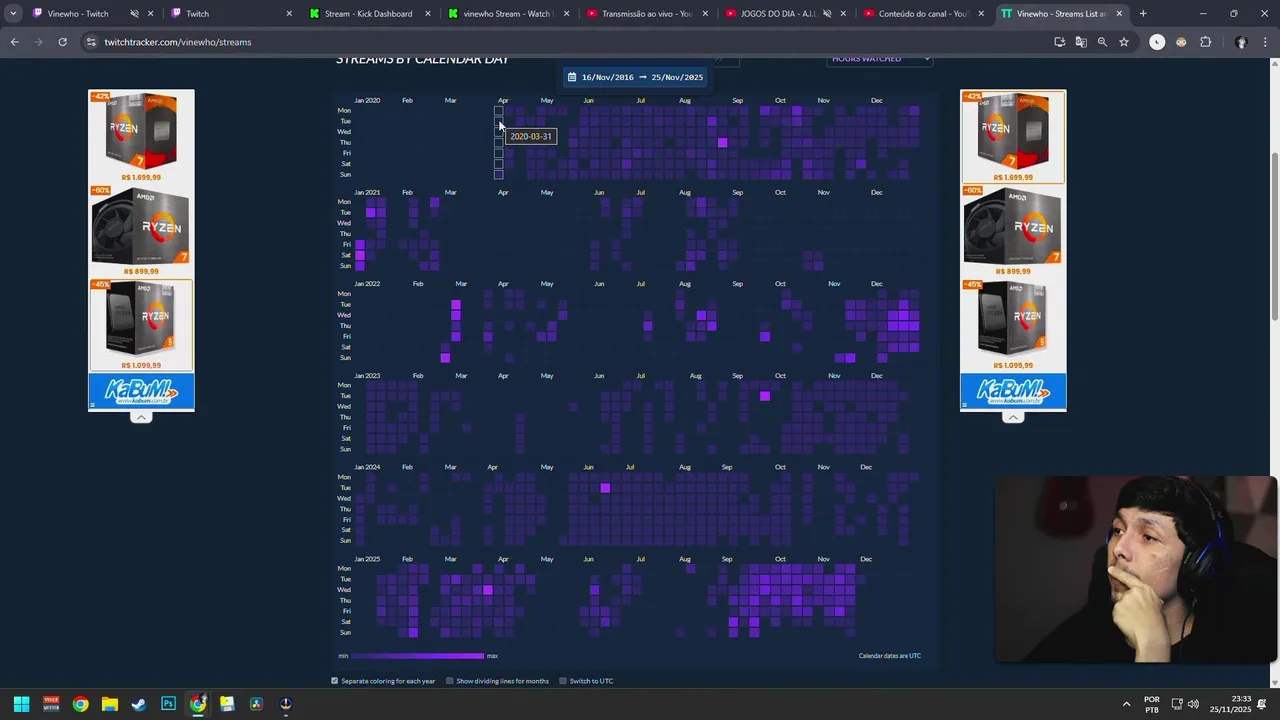Open the tab search dropdown arrow
This screenshot has width=1280, height=720.
13,14
